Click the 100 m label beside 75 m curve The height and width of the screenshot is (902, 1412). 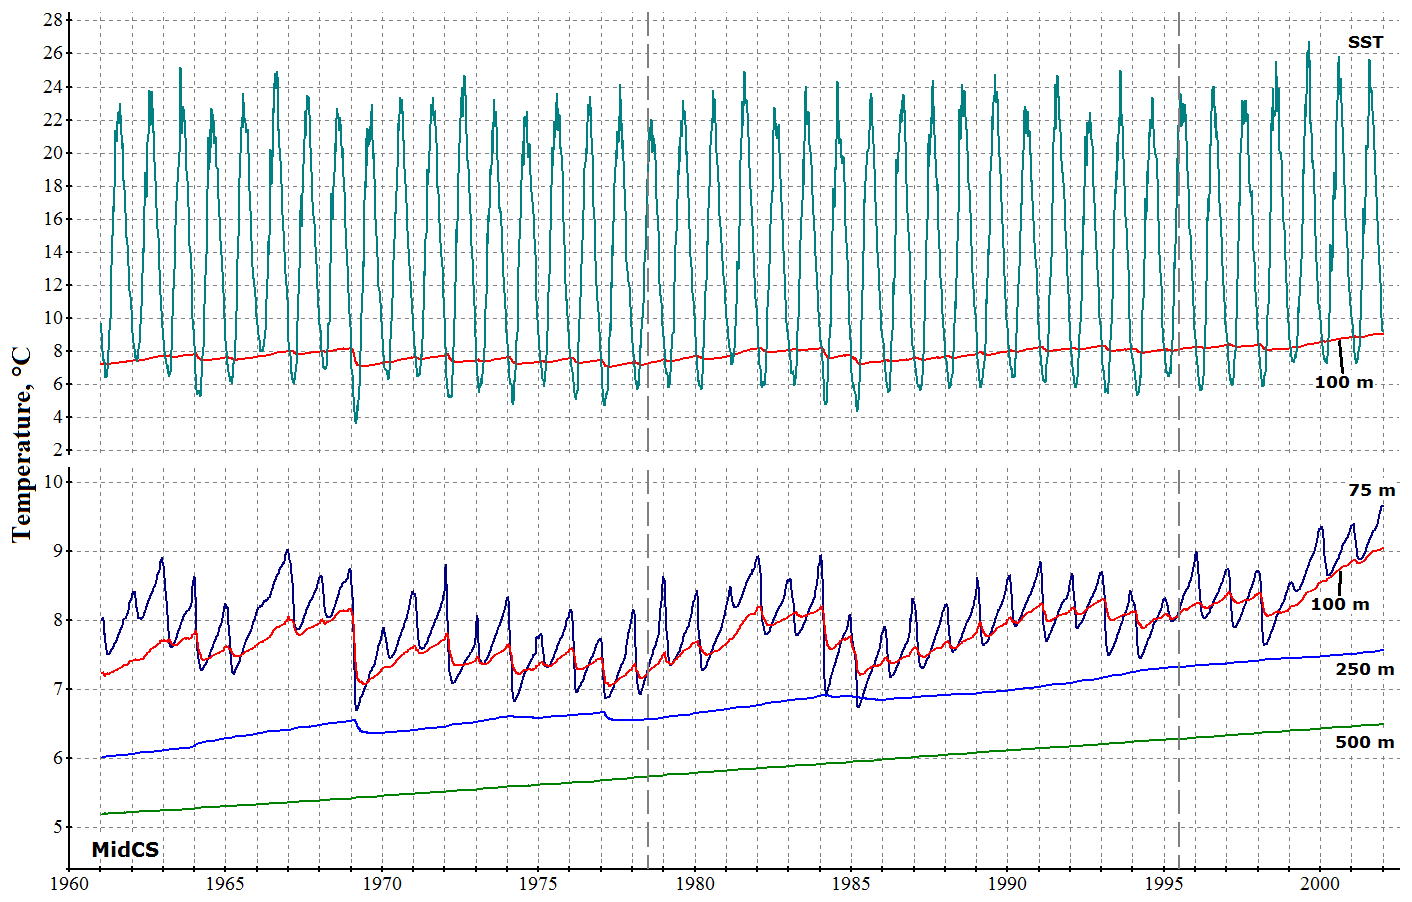click(1340, 604)
